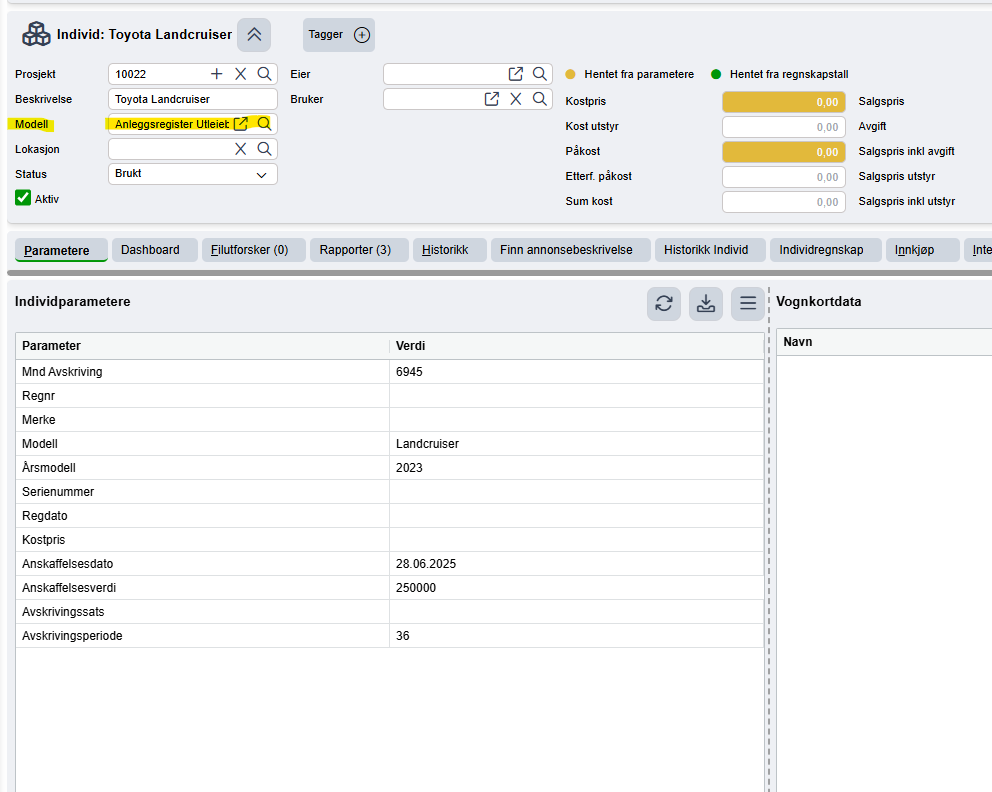Open the Dashboard tab
The width and height of the screenshot is (992, 792).
point(154,250)
